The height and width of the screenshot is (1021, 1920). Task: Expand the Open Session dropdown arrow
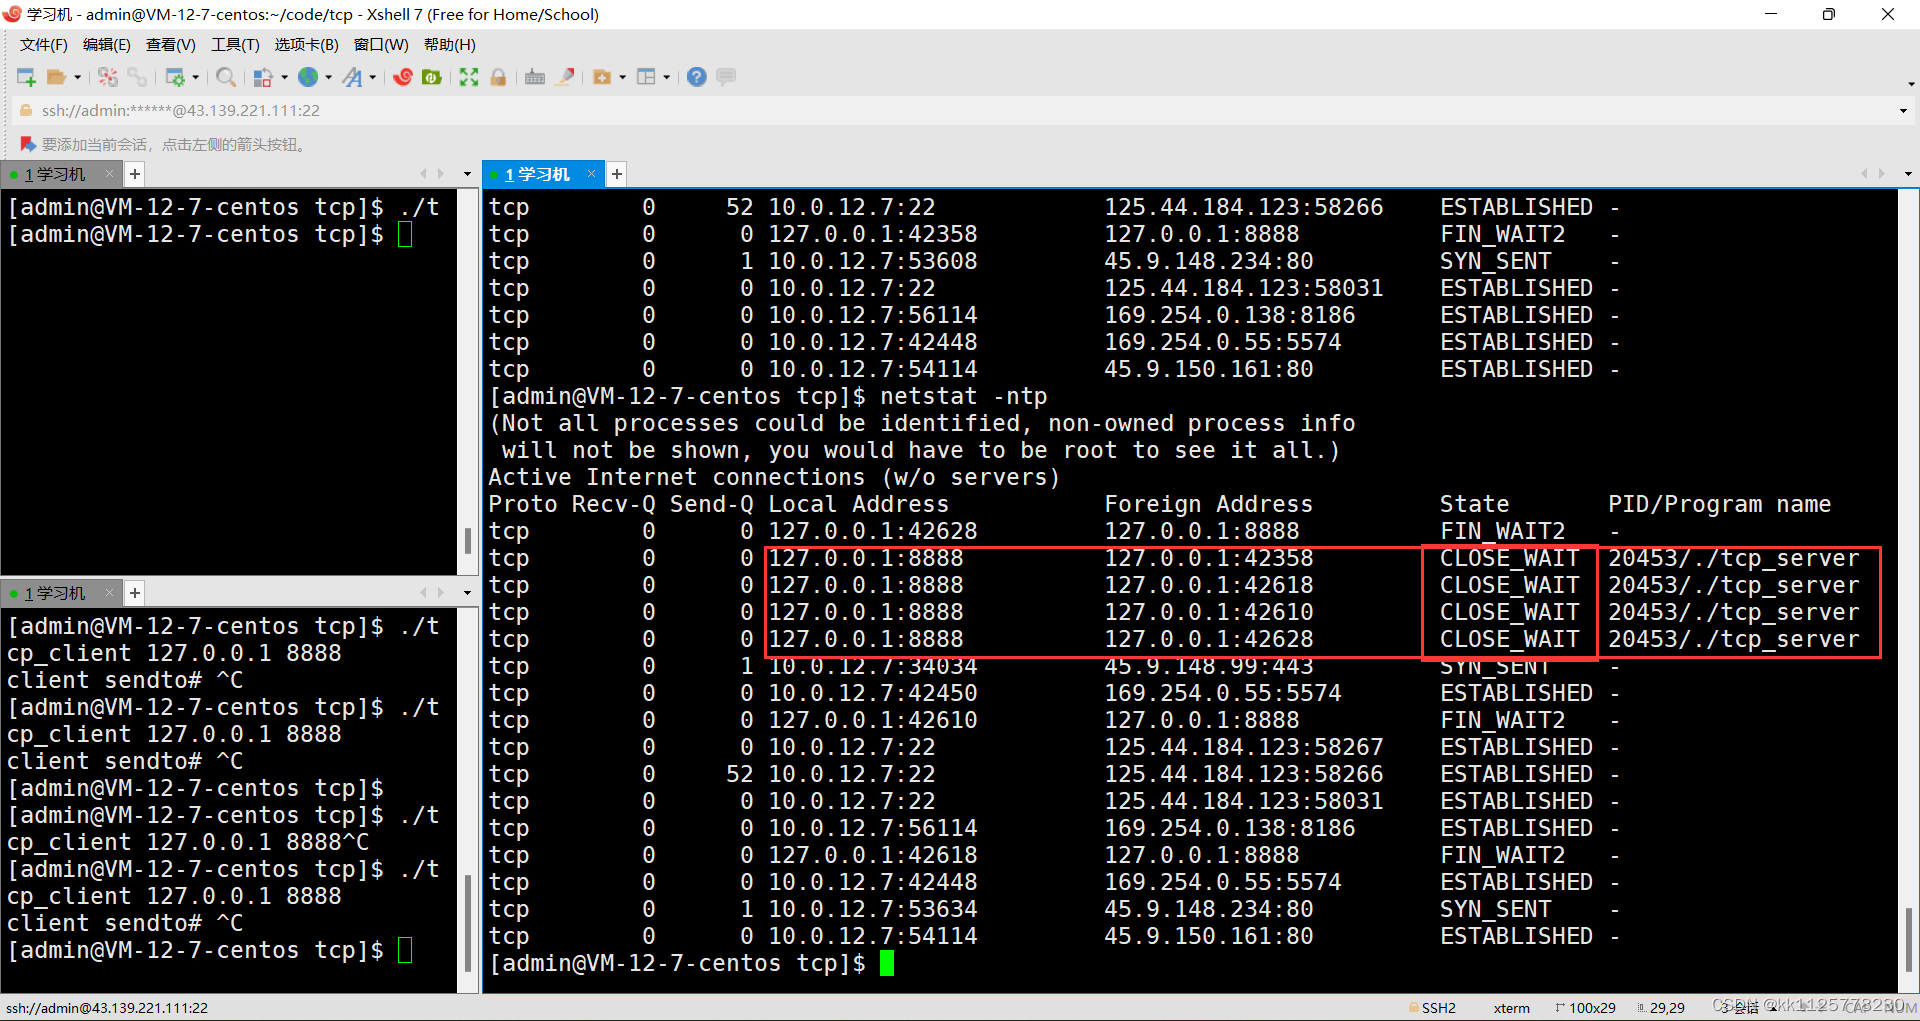click(77, 77)
